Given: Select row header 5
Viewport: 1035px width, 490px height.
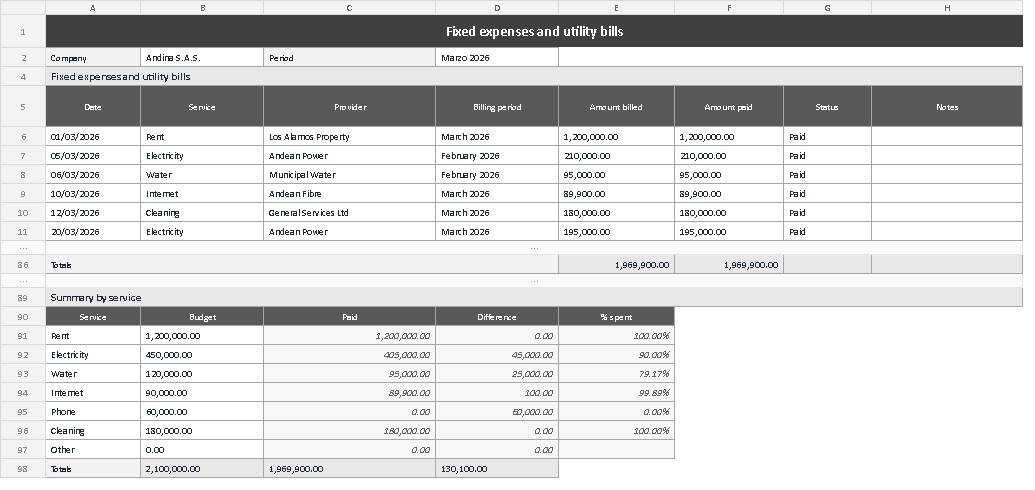Looking at the screenshot, I should pyautogui.click(x=23, y=106).
